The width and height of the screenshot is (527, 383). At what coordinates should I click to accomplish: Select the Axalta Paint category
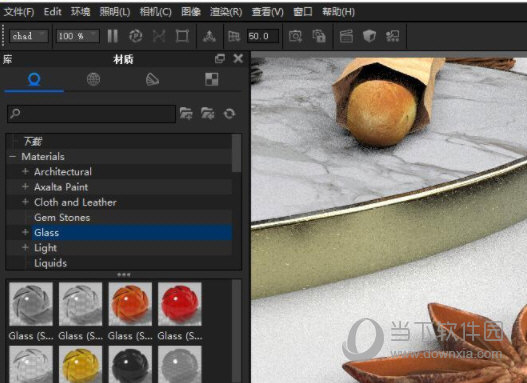click(x=61, y=187)
